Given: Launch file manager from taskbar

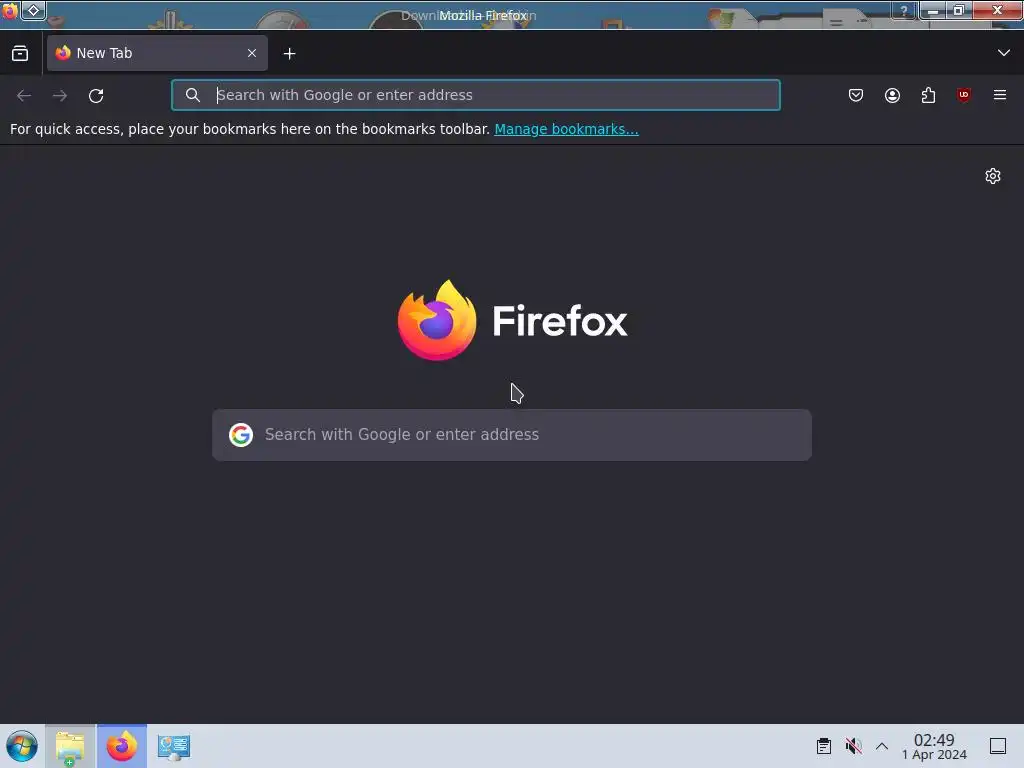Looking at the screenshot, I should pyautogui.click(x=70, y=746).
